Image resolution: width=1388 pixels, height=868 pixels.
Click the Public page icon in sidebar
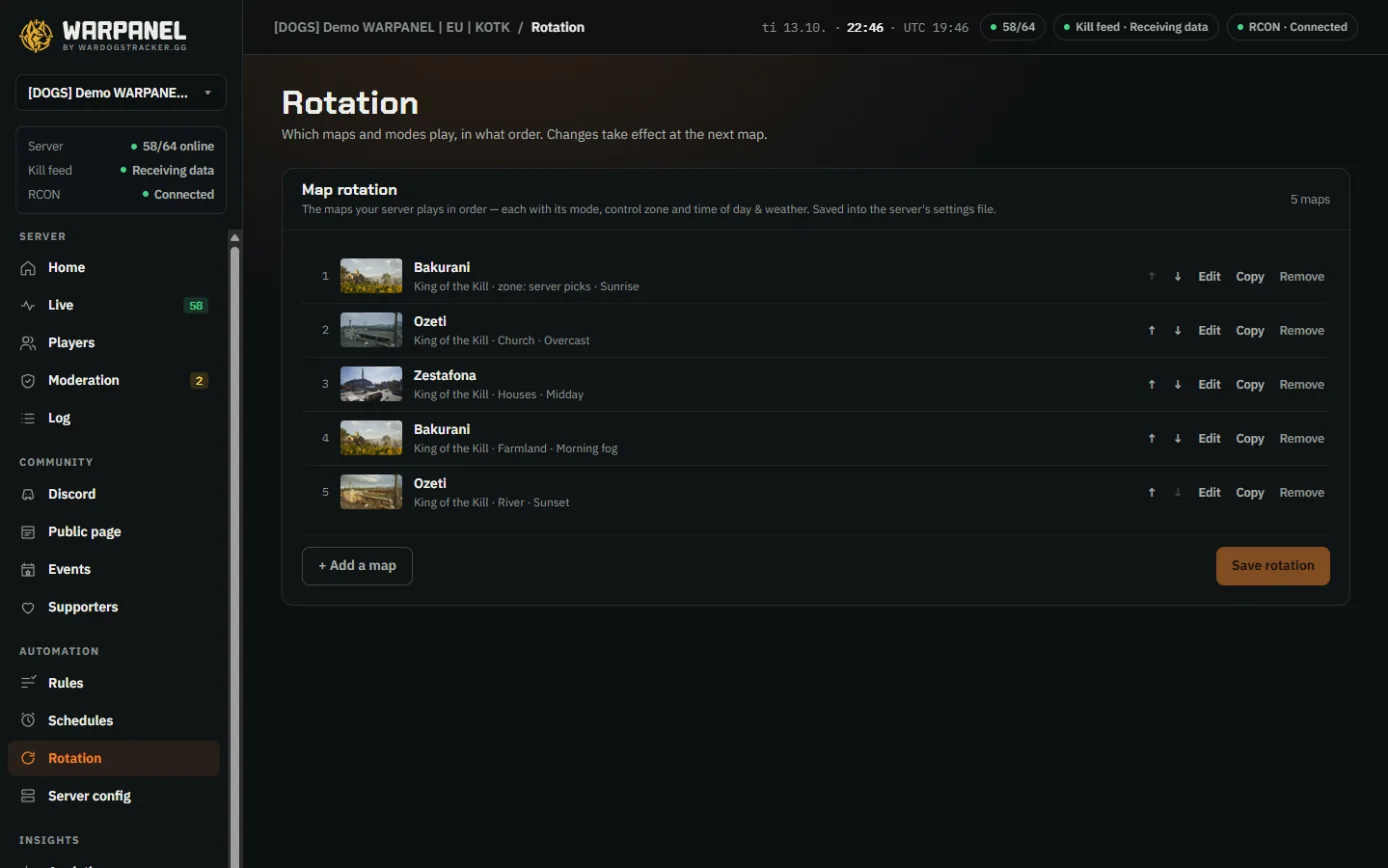coord(28,532)
